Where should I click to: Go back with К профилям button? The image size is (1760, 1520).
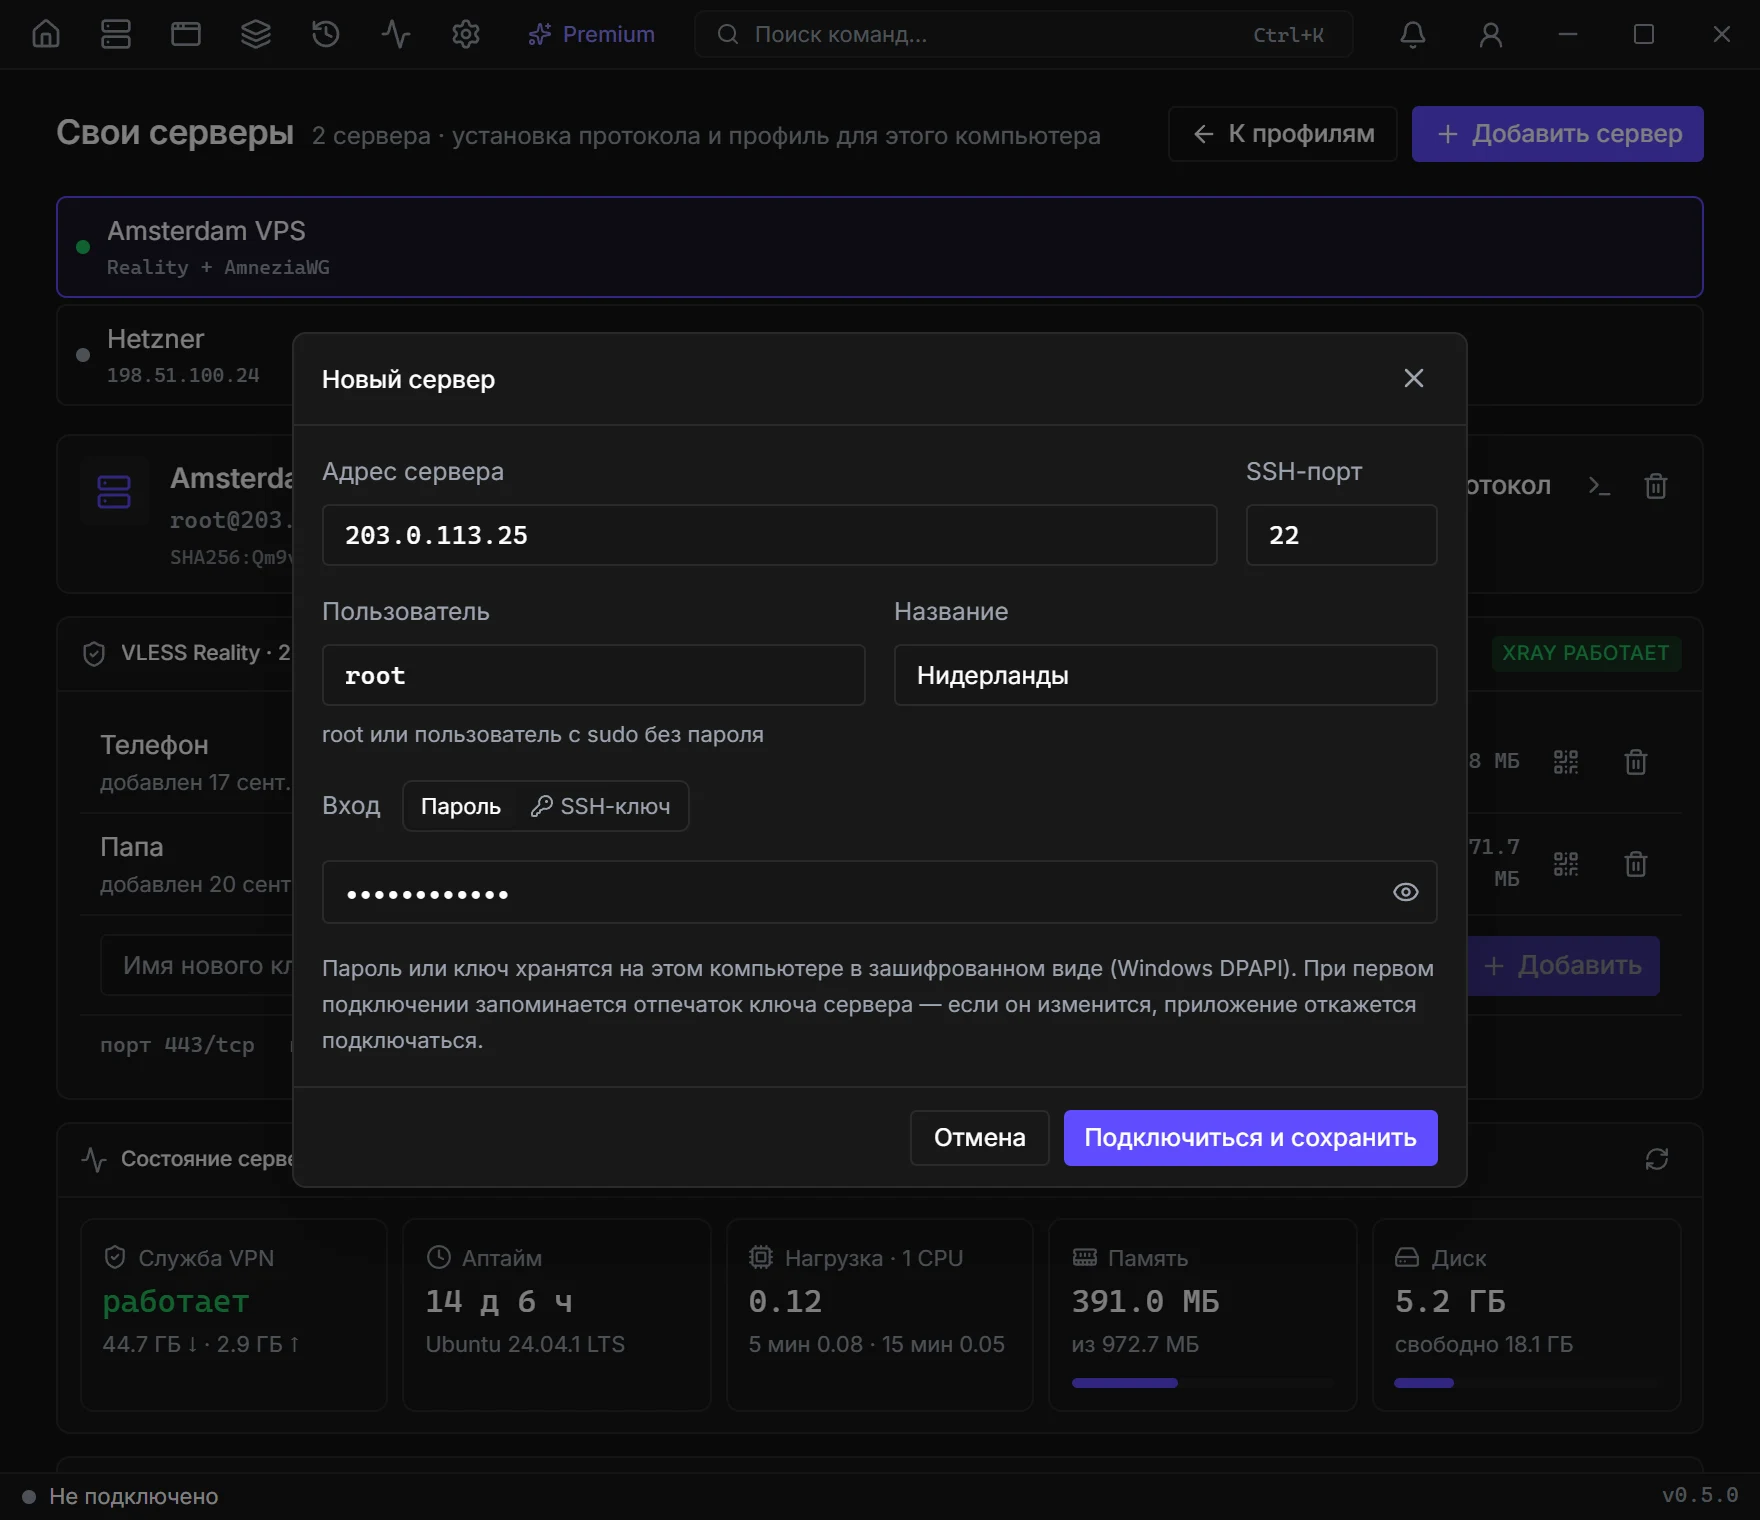coord(1283,134)
